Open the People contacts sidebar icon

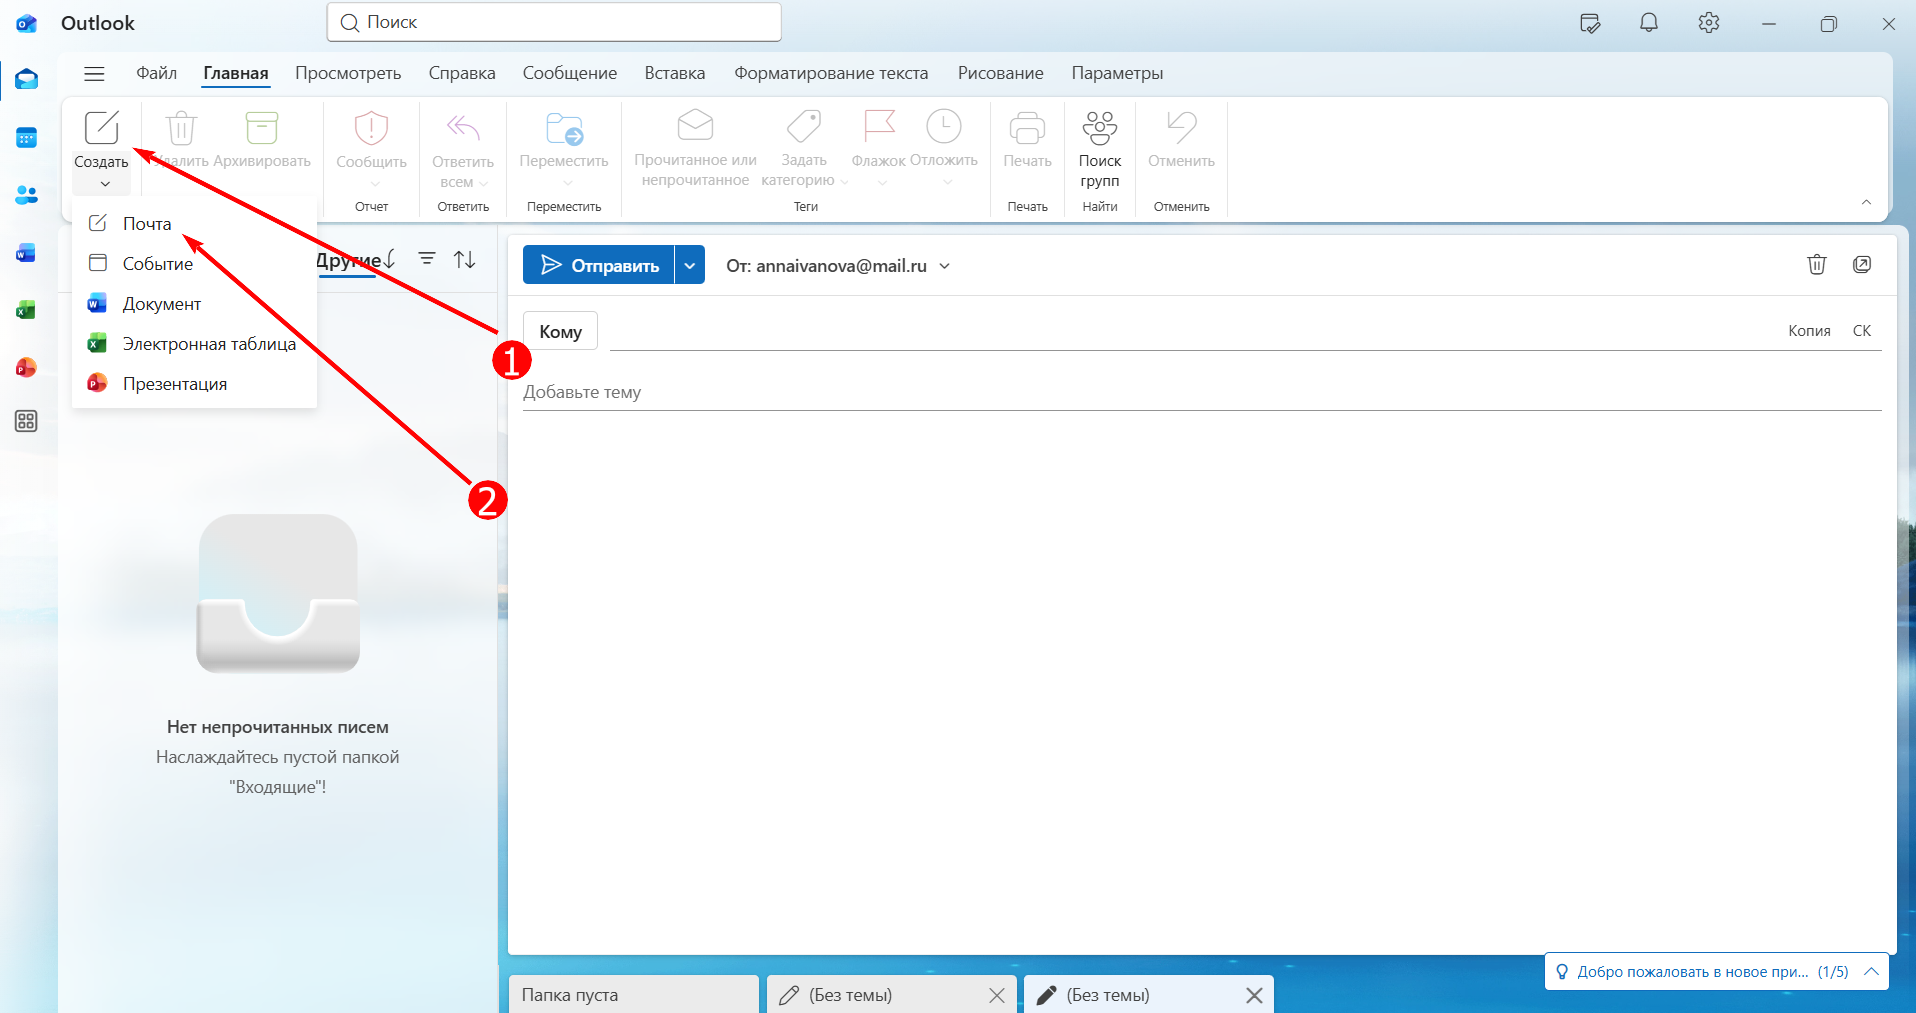pos(27,195)
